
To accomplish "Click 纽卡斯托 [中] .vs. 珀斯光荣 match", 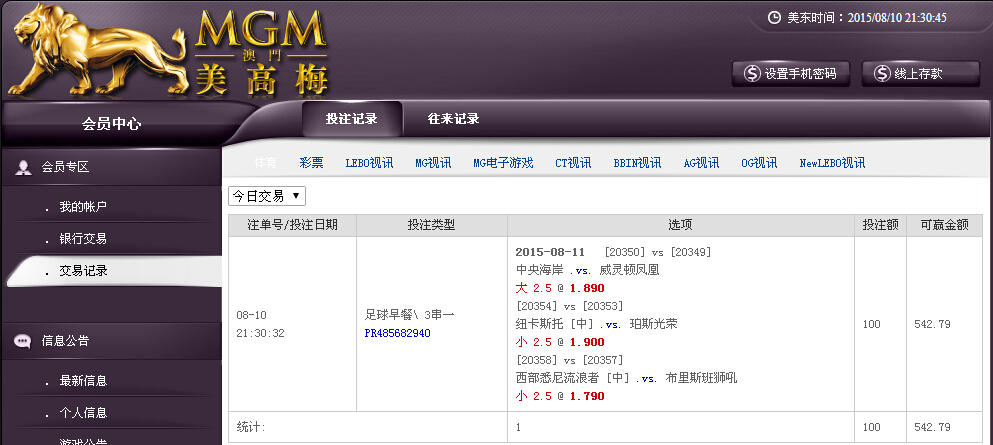I will pyautogui.click(x=597, y=324).
